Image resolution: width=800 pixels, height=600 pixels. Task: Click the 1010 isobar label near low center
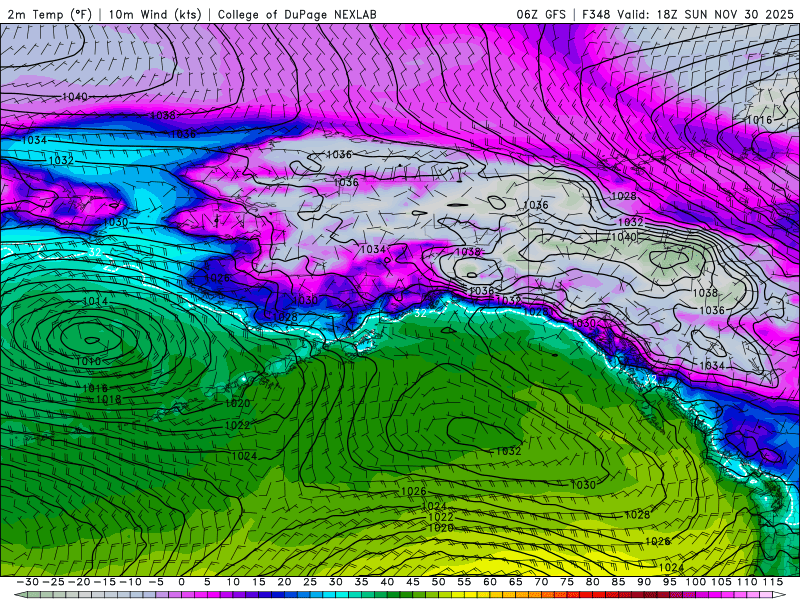[x=88, y=361]
